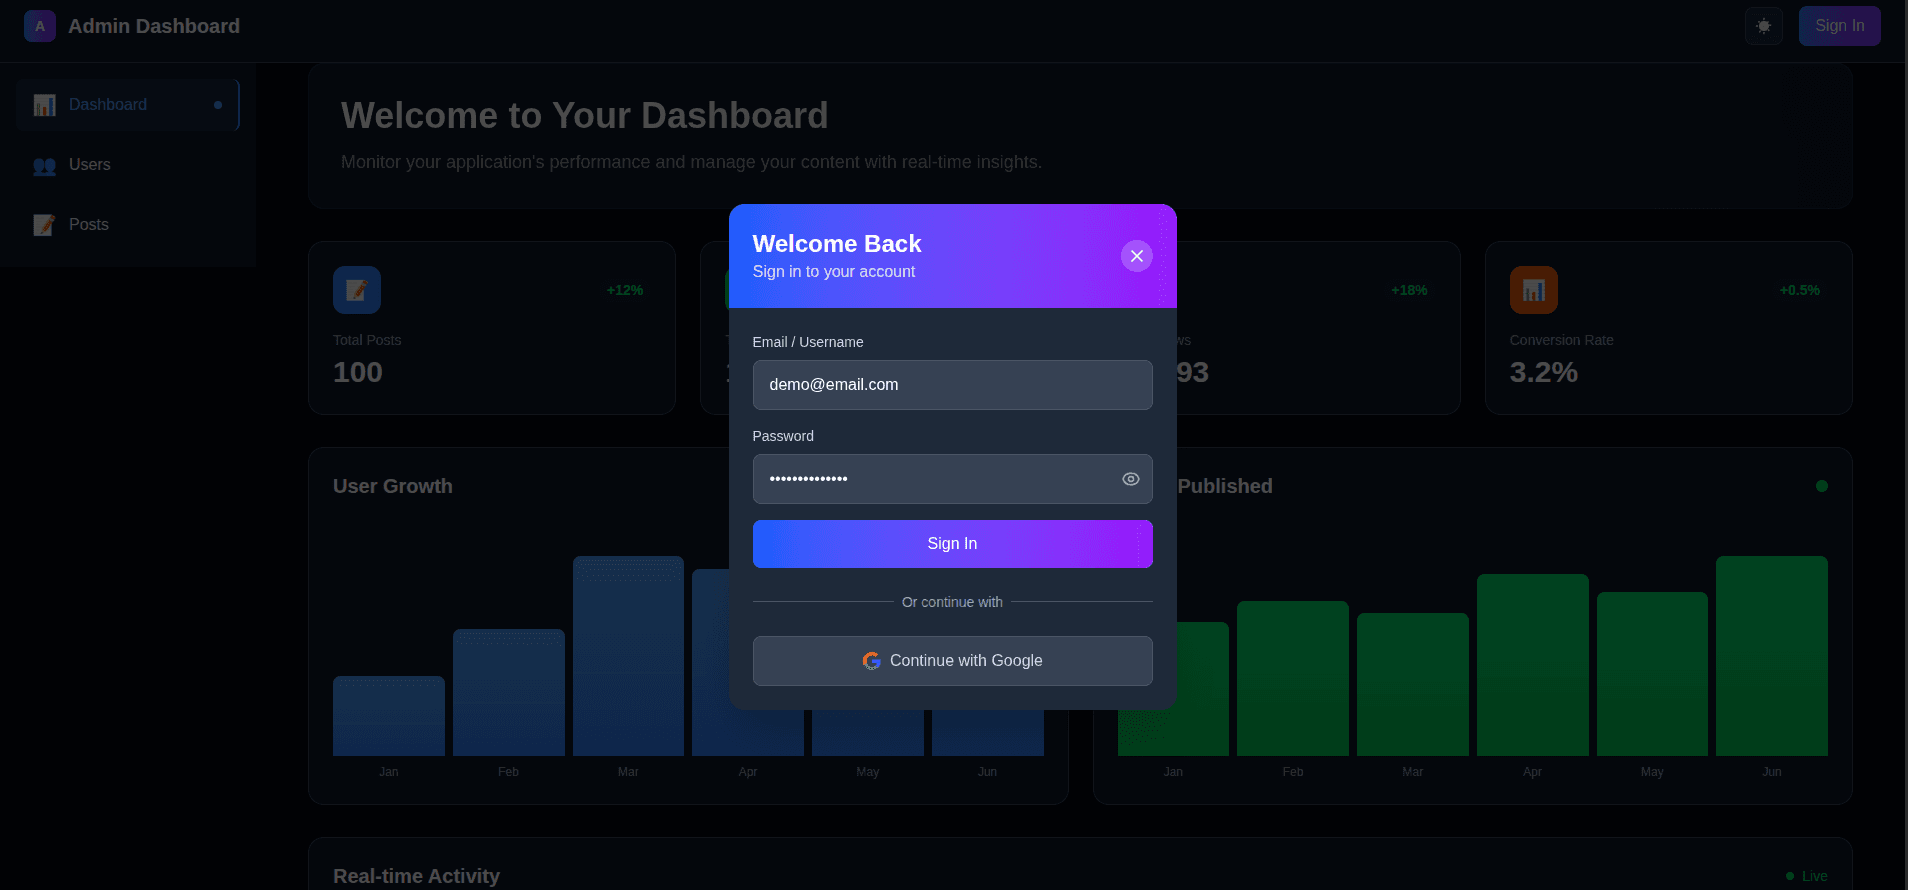The height and width of the screenshot is (890, 1908).
Task: Click the Password input field
Action: coord(935,479)
